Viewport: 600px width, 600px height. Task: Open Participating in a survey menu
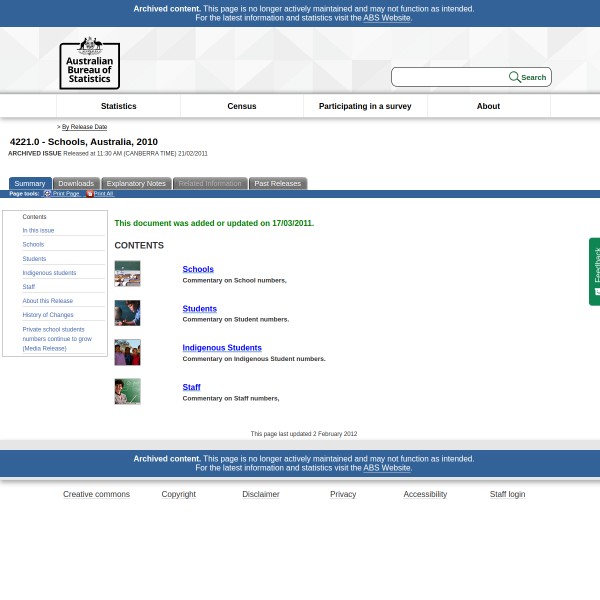coord(365,106)
